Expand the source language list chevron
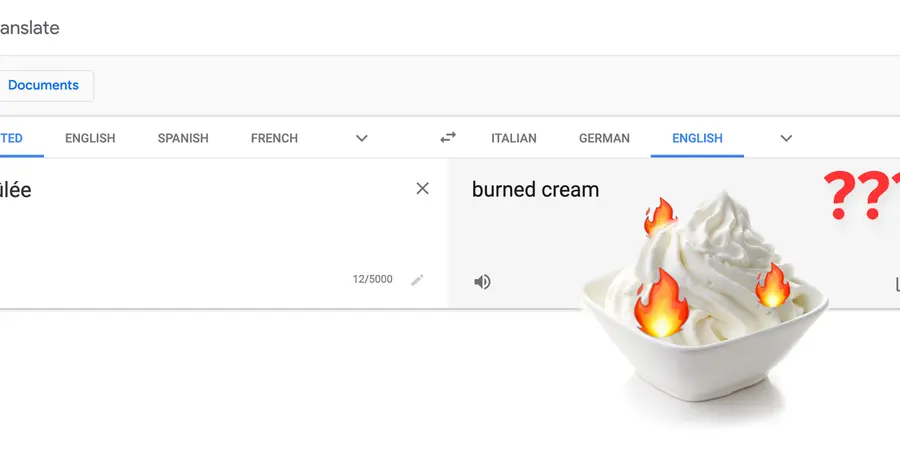This screenshot has height=469, width=900. tap(362, 138)
